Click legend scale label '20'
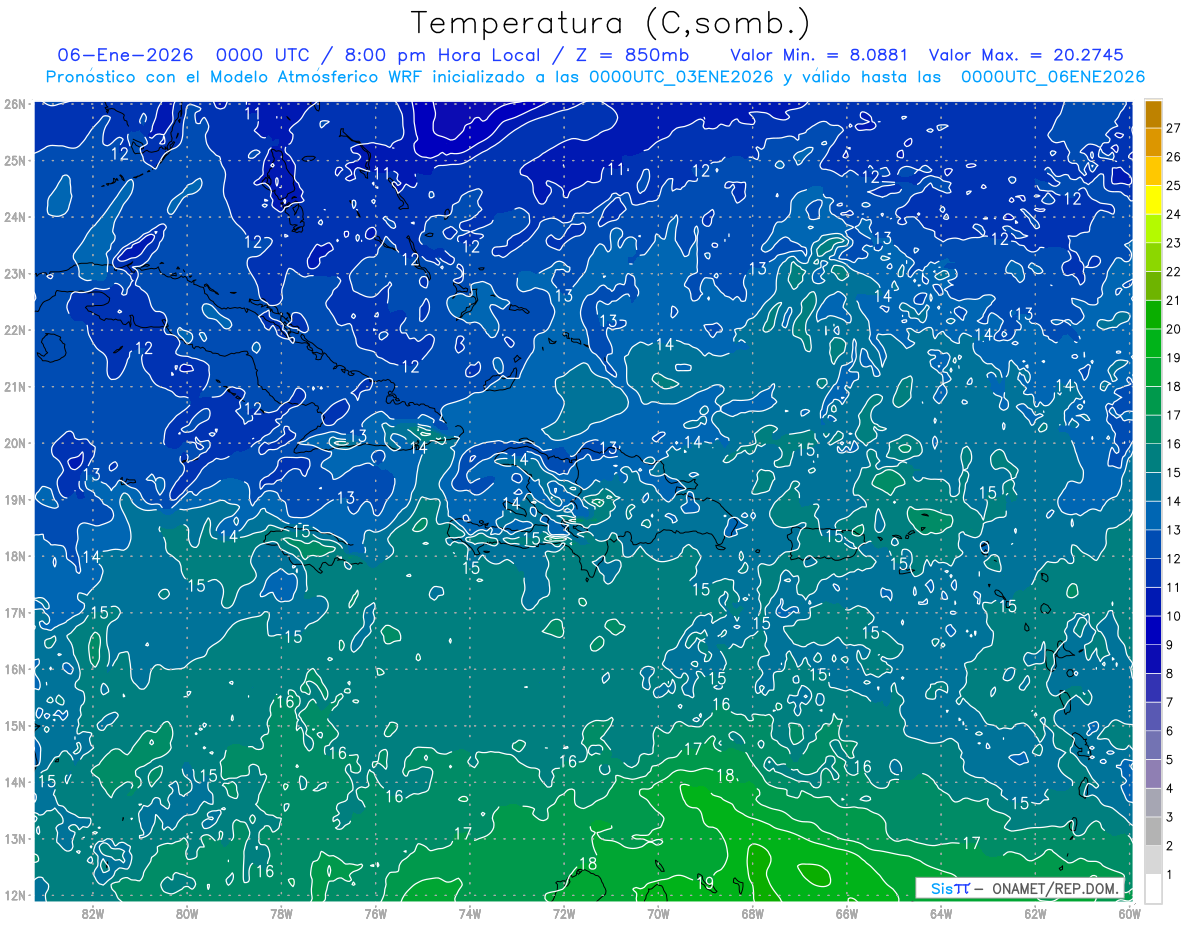 1173,329
